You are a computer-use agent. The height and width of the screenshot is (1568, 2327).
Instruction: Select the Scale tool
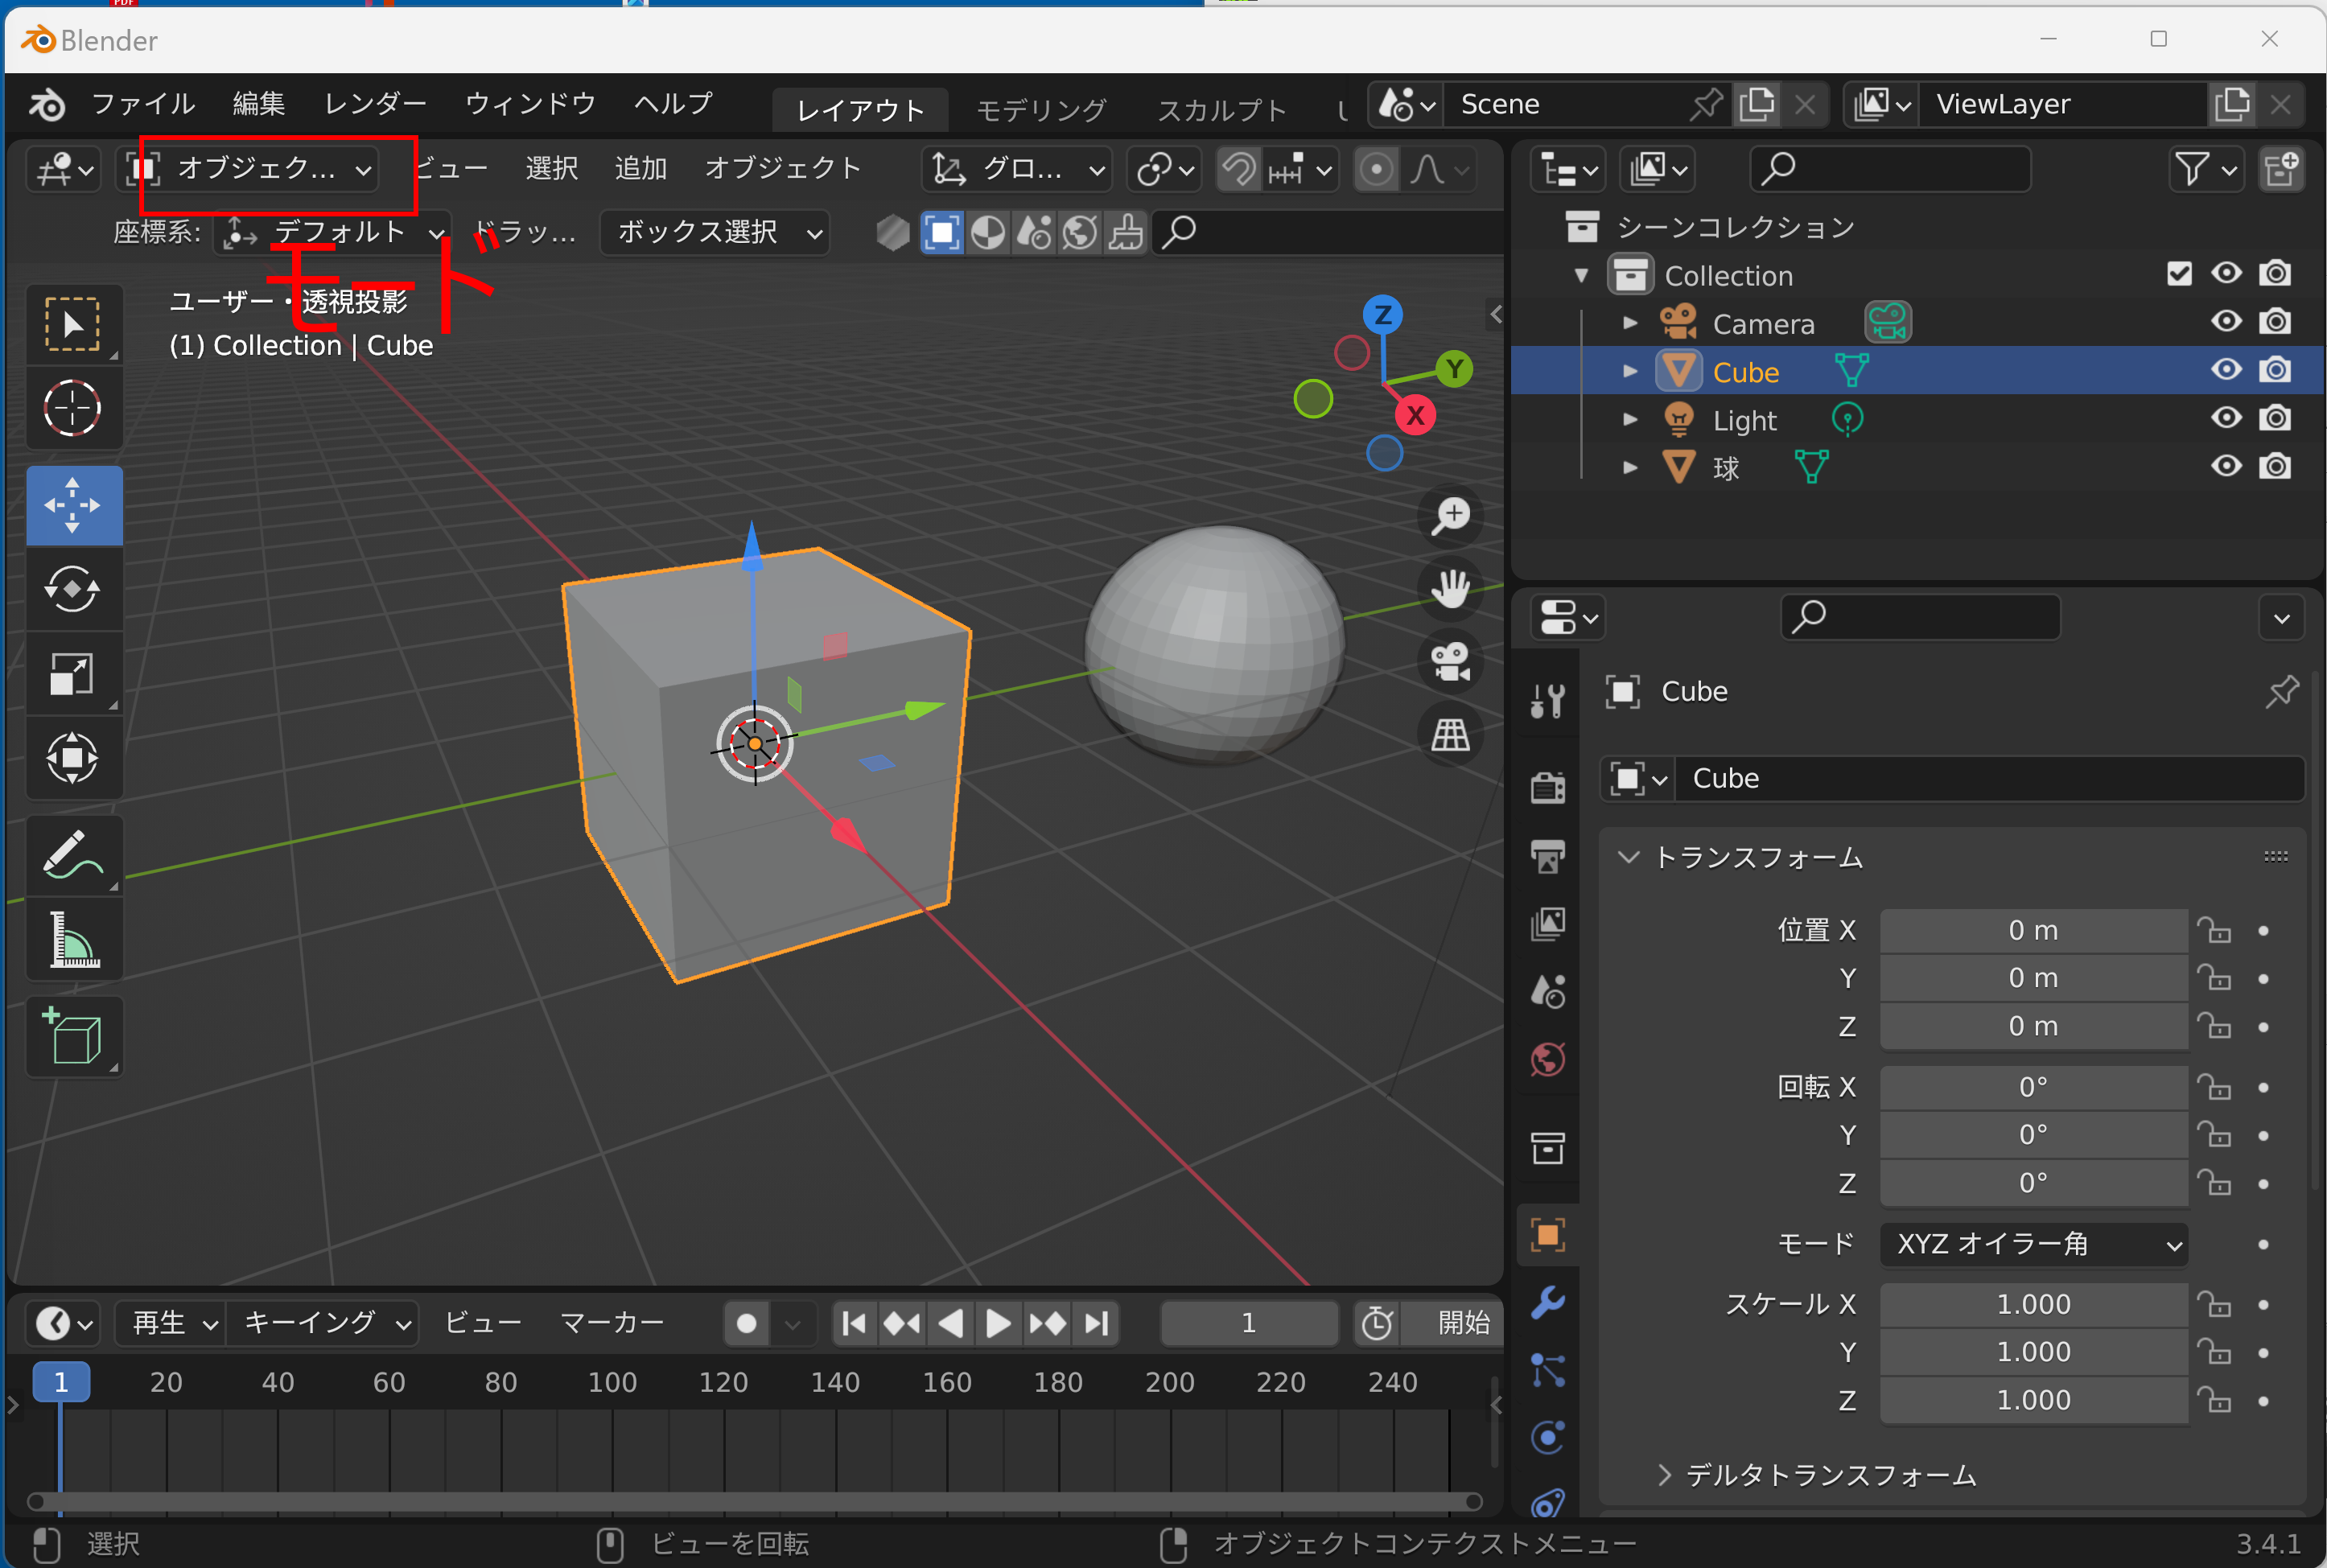(73, 673)
